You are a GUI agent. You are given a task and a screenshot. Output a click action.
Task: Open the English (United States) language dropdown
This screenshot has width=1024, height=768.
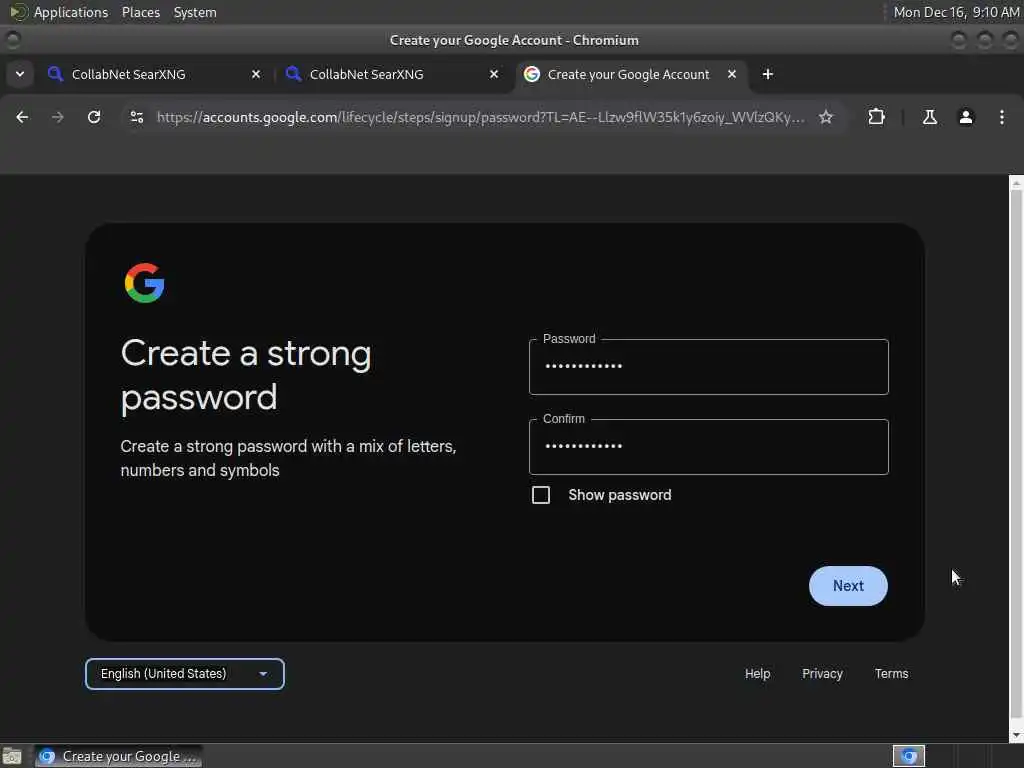point(185,674)
